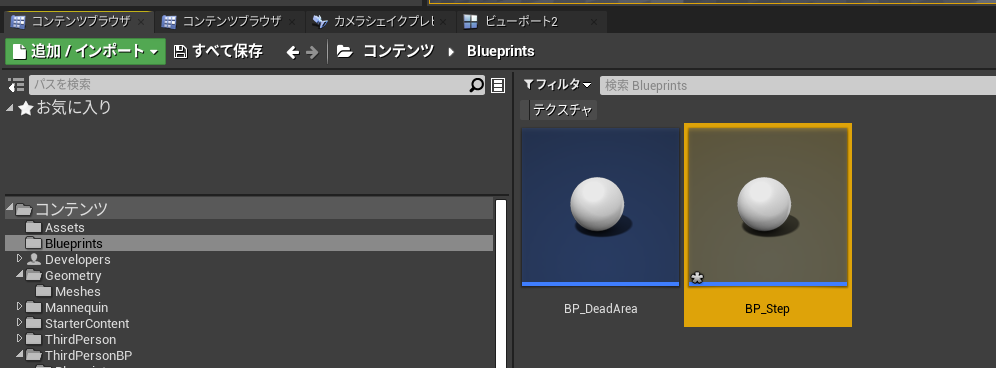The width and height of the screenshot is (996, 368).
Task: Click the StarterContent folder icon
Action: 34,323
